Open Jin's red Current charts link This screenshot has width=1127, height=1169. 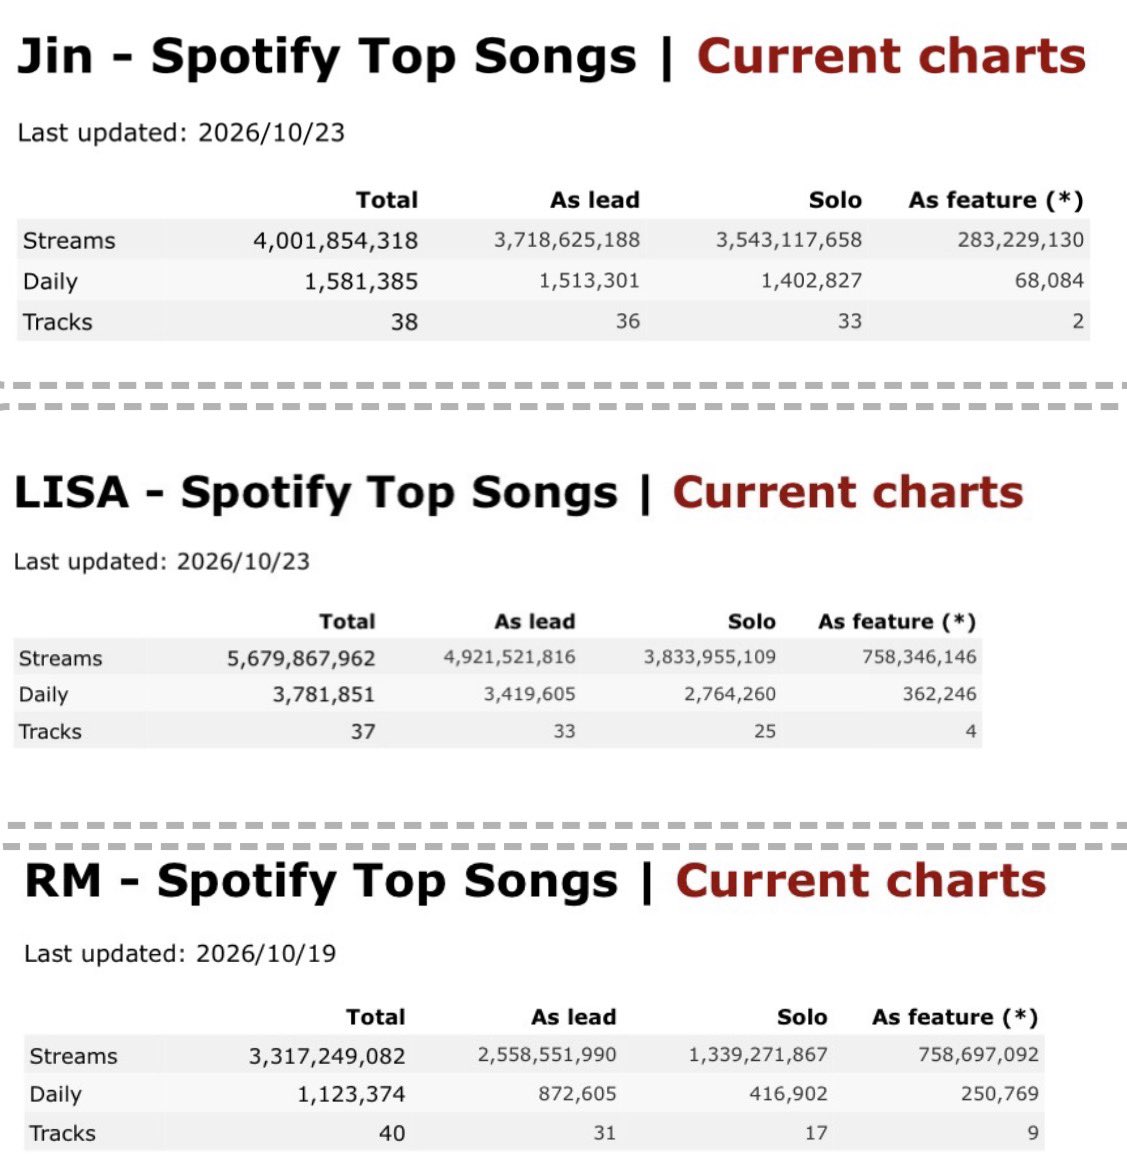tap(891, 57)
